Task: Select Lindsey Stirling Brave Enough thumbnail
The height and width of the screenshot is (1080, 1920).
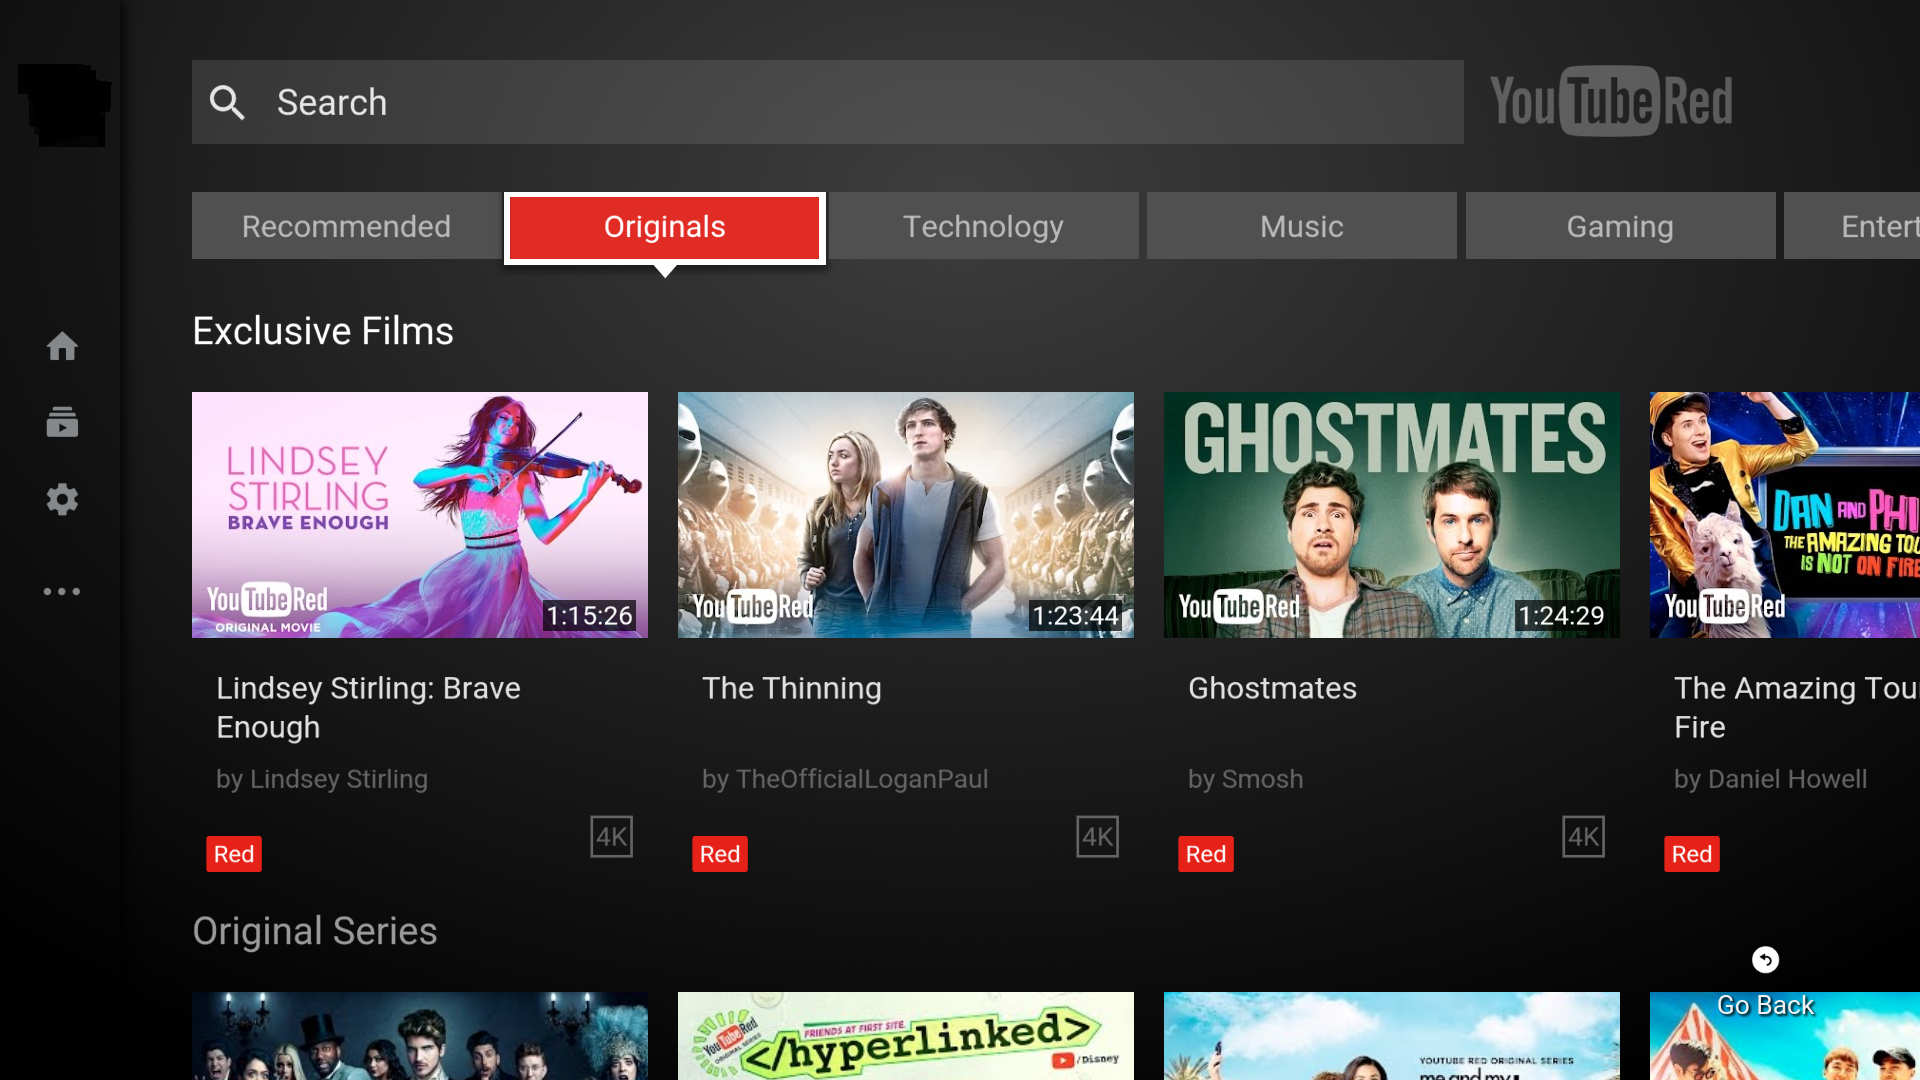Action: point(419,514)
